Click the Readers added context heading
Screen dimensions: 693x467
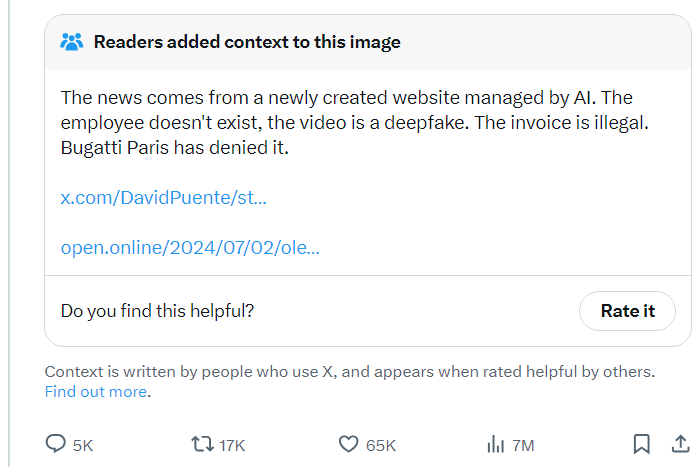[x=247, y=42]
